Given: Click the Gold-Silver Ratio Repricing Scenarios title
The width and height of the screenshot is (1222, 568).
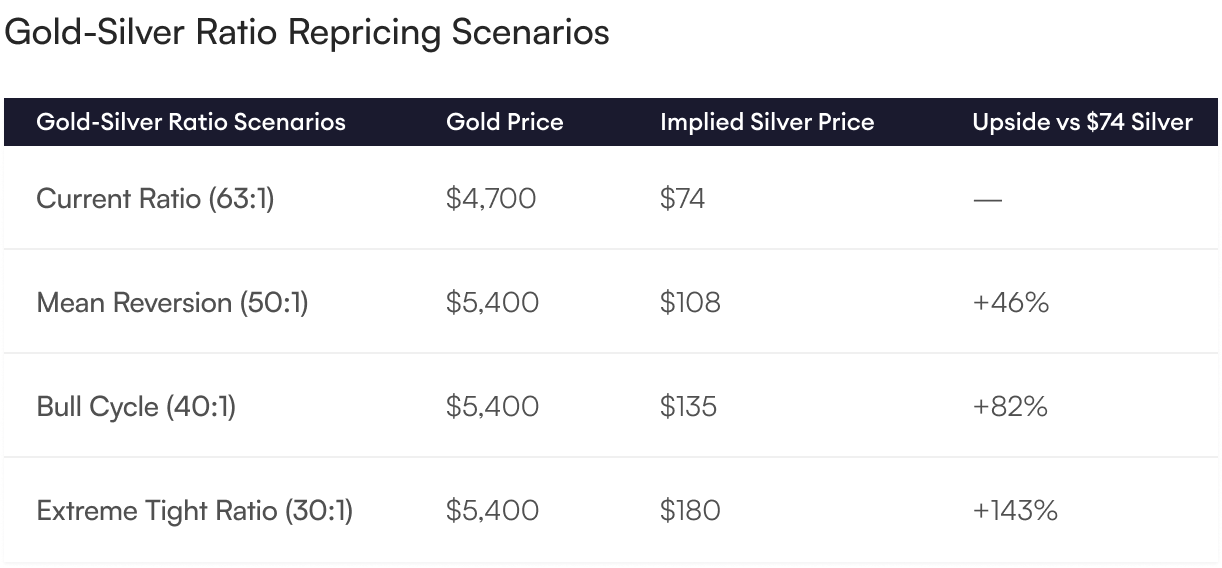Looking at the screenshot, I should tap(307, 33).
